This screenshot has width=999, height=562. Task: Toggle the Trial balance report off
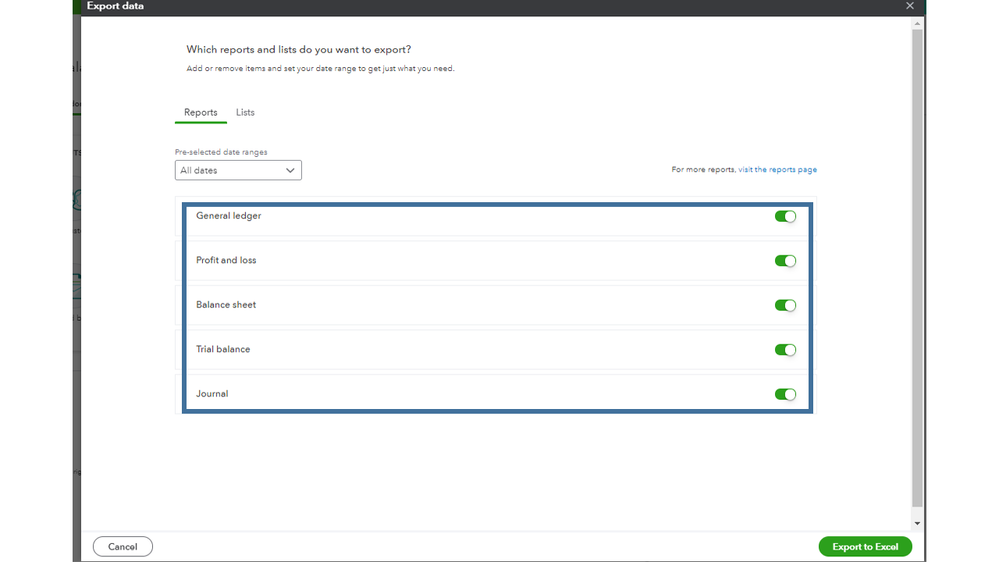pyautogui.click(x=785, y=350)
